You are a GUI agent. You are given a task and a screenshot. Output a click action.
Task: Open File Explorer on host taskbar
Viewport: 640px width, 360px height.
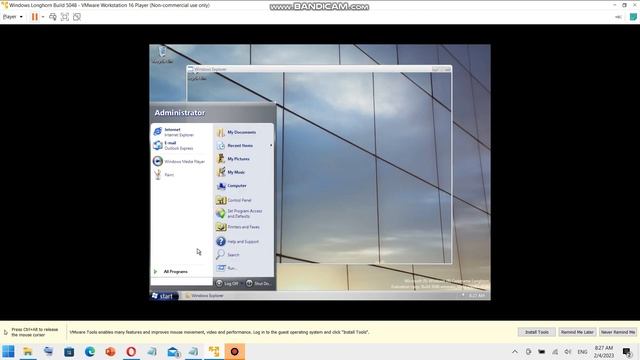(28, 351)
